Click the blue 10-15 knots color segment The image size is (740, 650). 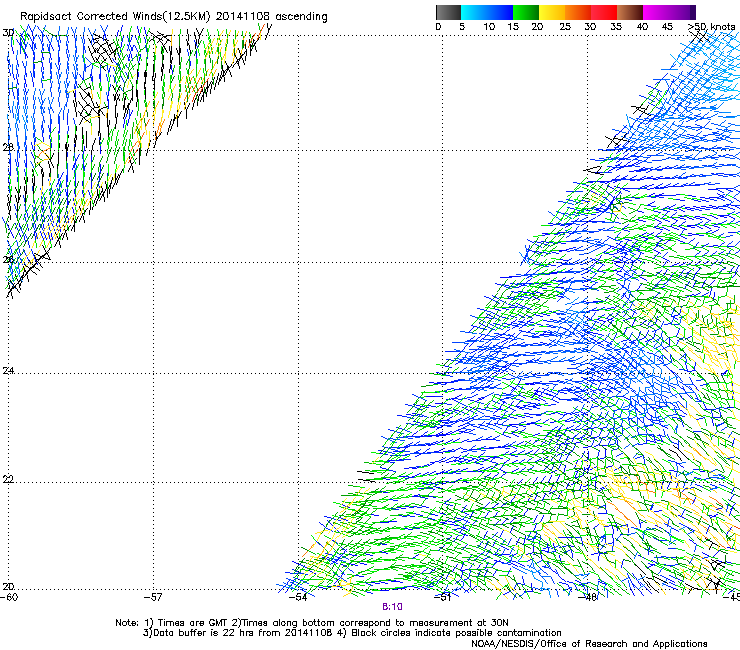click(x=500, y=12)
